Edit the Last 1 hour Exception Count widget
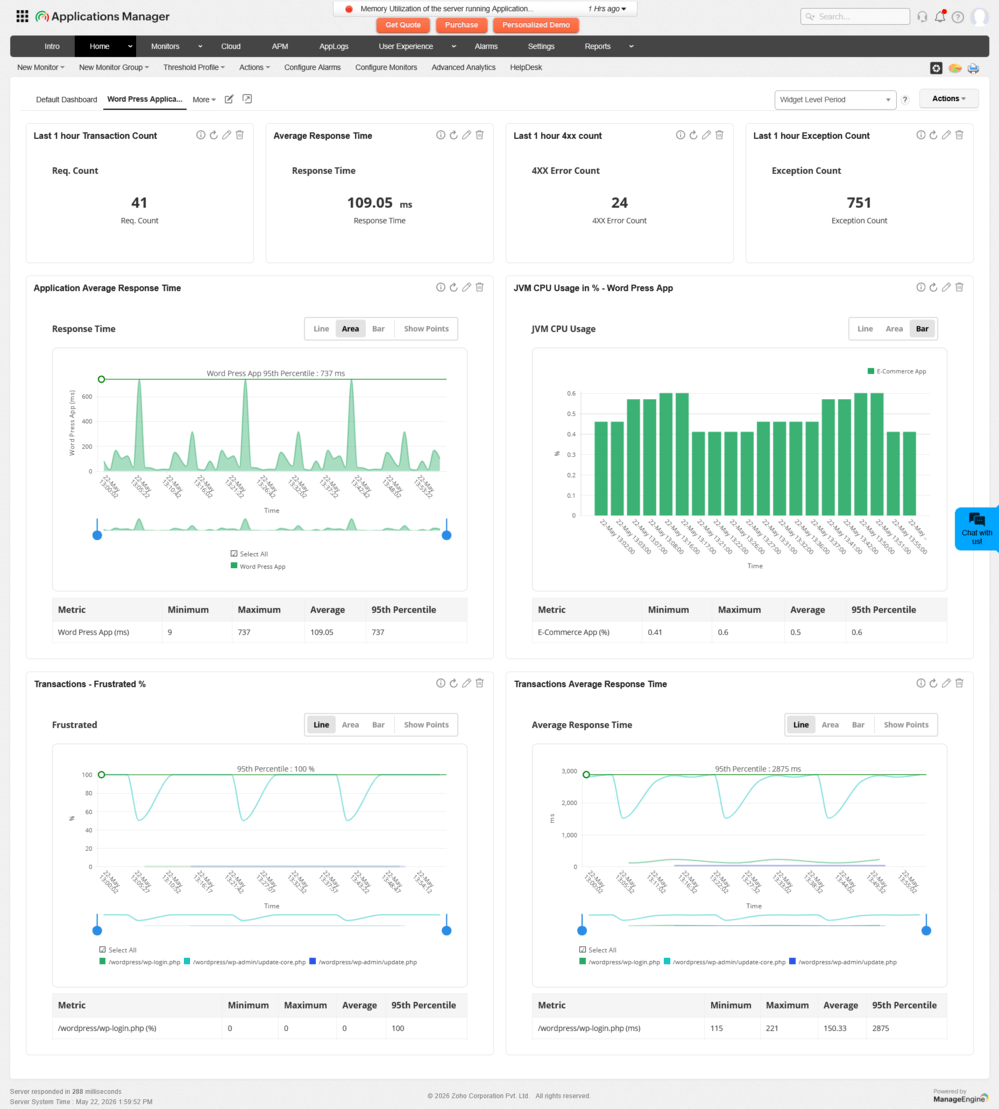Image resolution: width=999 pixels, height=1109 pixels. pyautogui.click(x=946, y=135)
